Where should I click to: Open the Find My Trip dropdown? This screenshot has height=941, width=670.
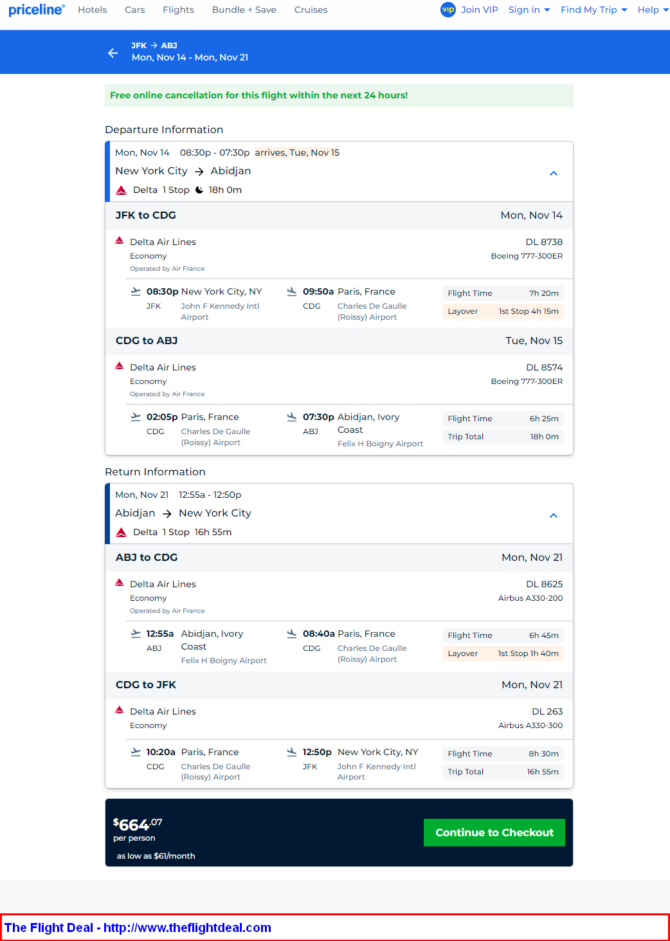click(x=594, y=10)
